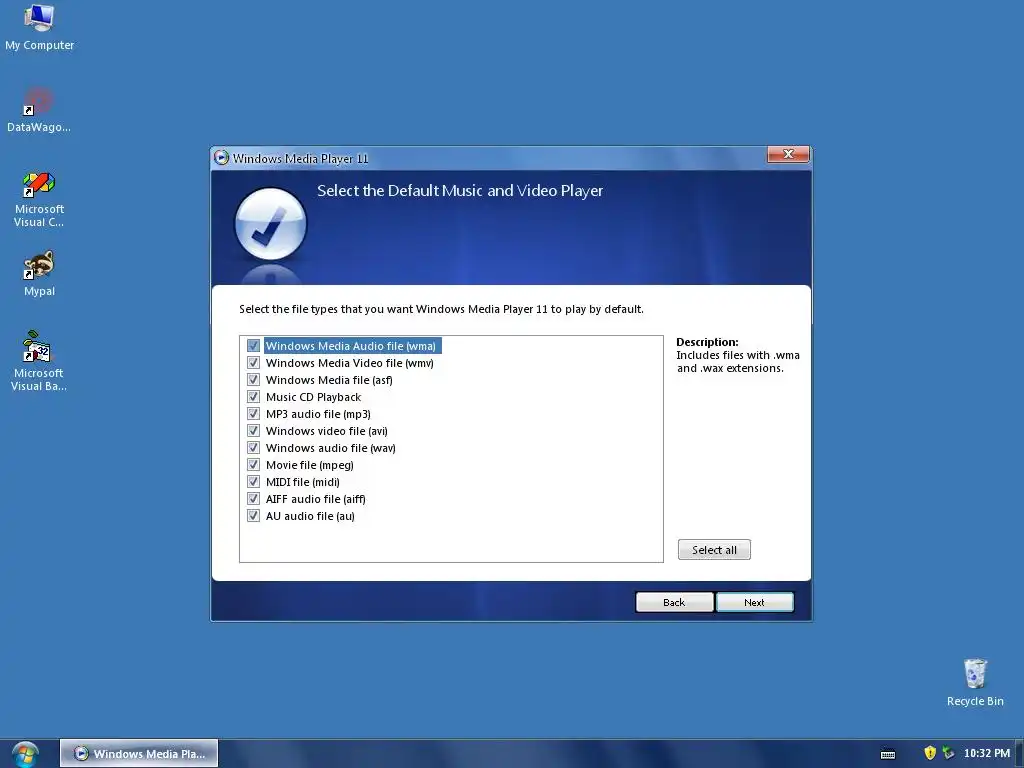Viewport: 1024px width, 768px height.
Task: Select the 'Windows Media Audio file (wma)' text
Action: point(351,346)
